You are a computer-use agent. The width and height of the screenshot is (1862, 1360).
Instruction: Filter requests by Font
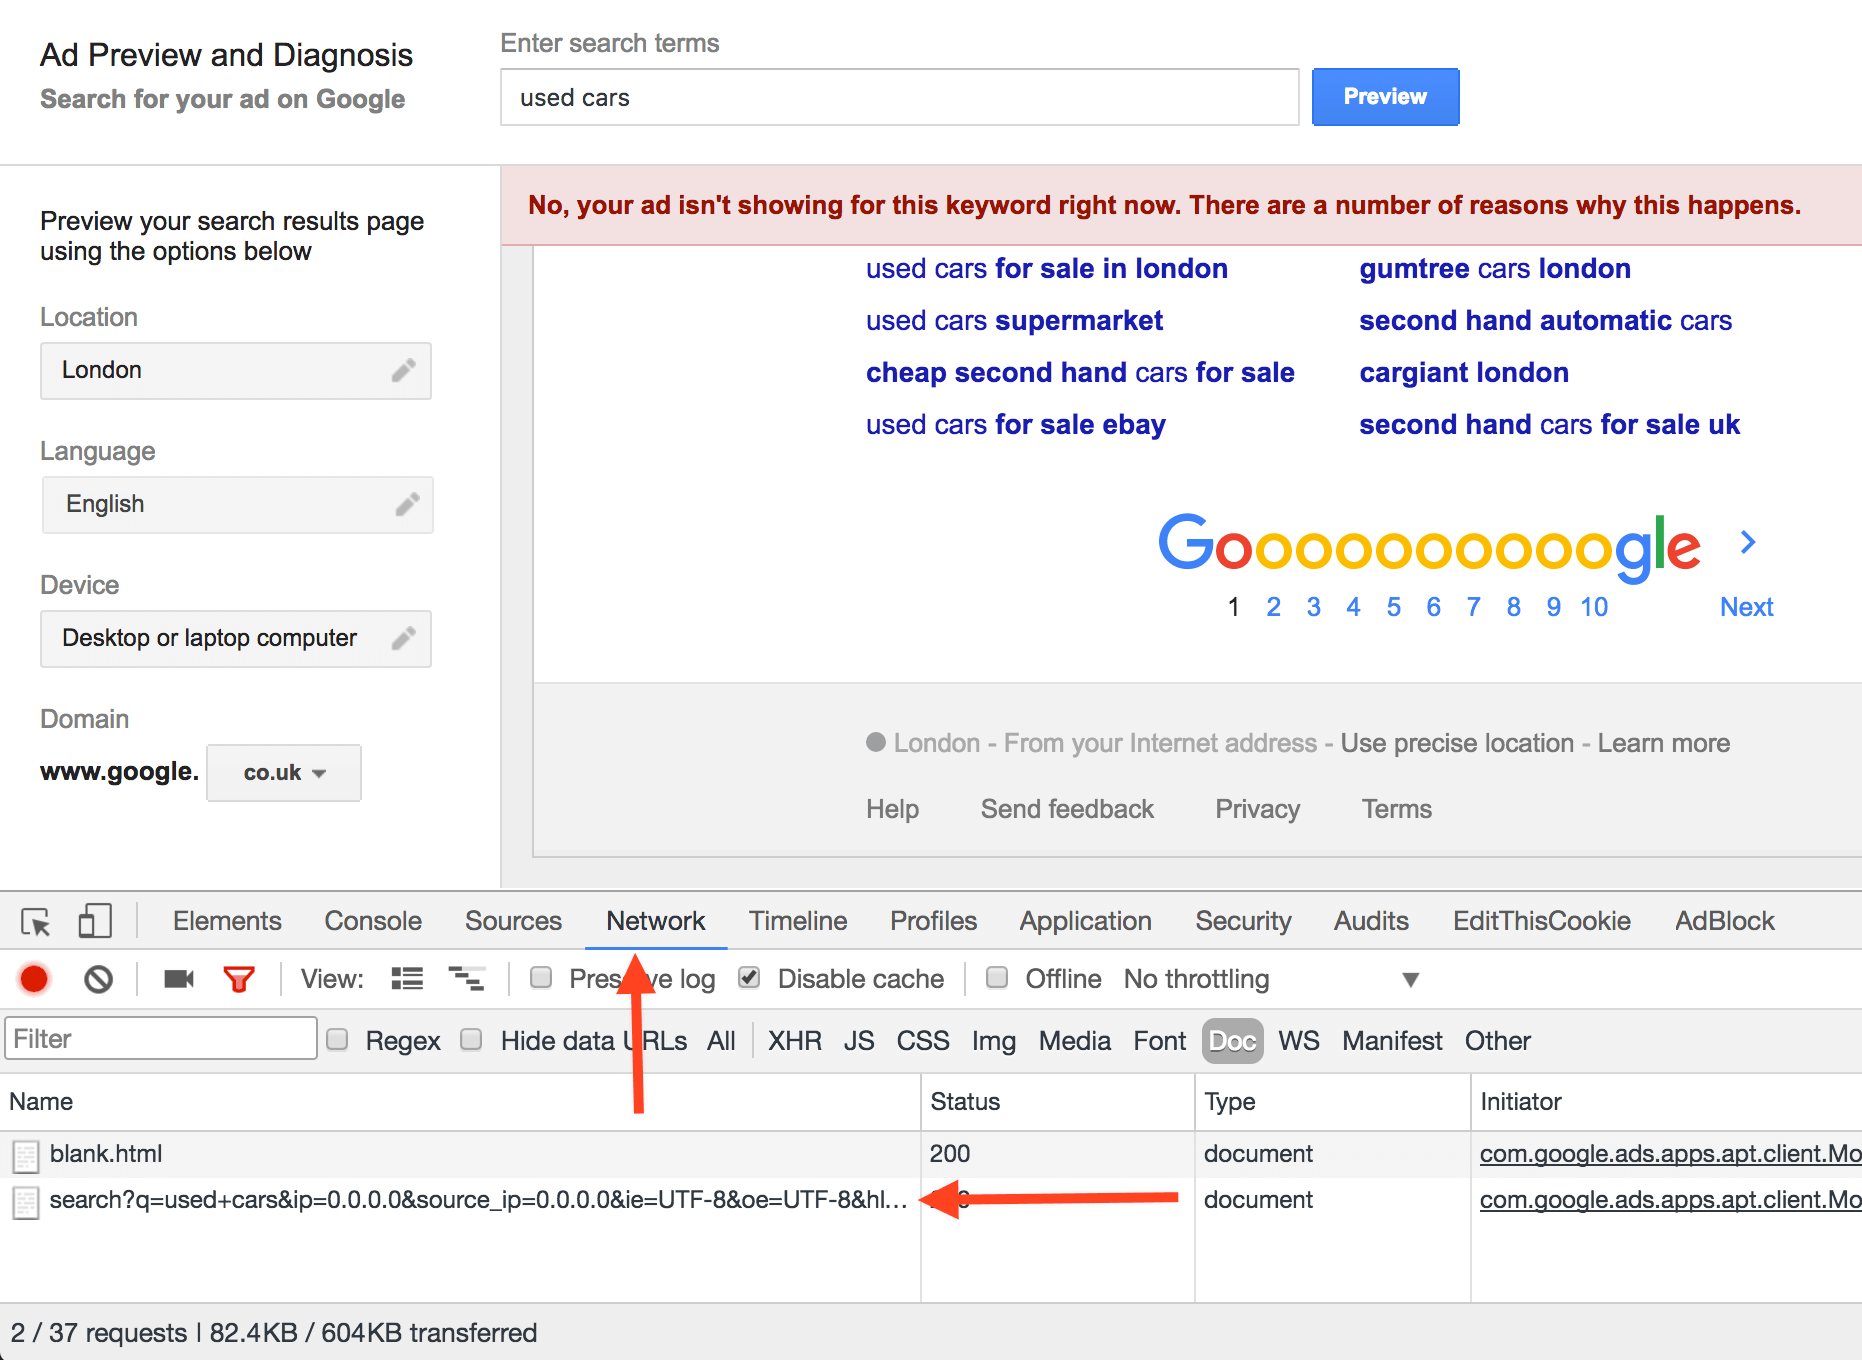coord(1160,1041)
